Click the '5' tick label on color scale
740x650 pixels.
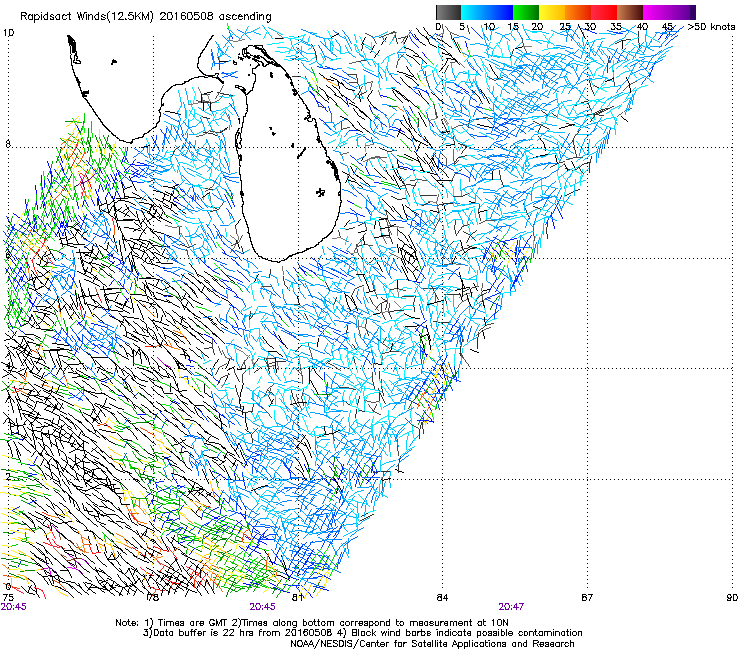tap(462, 27)
